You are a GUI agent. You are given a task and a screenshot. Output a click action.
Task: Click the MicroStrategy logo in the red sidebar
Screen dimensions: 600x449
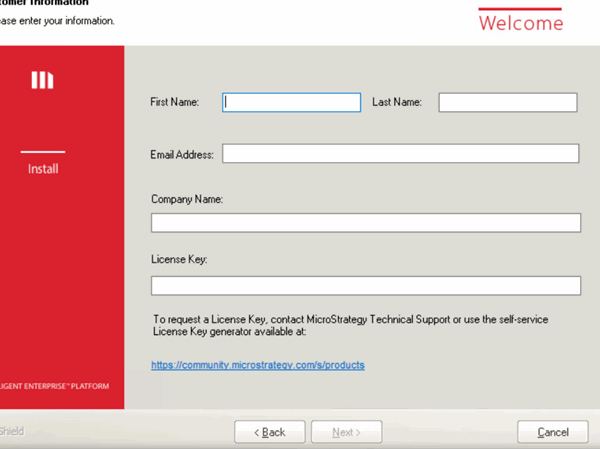coord(42,80)
